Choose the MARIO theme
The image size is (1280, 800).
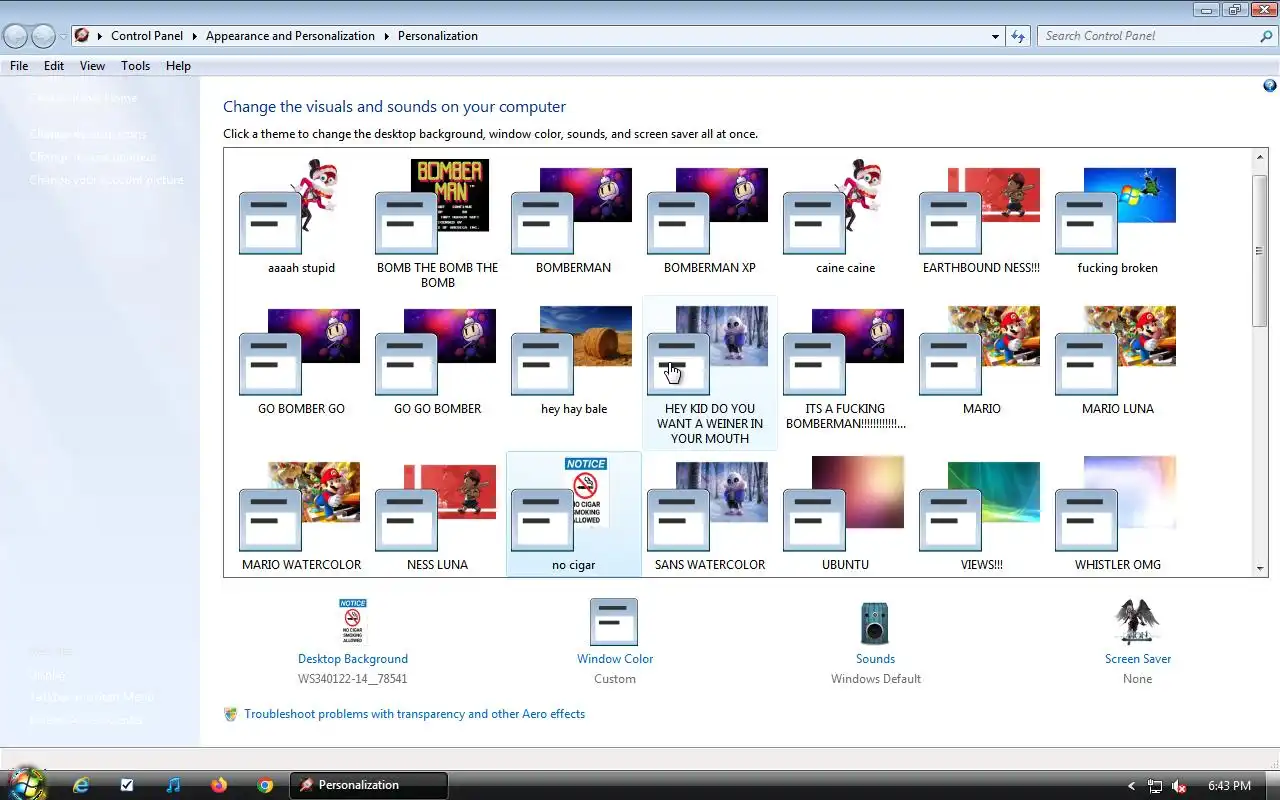(981, 360)
